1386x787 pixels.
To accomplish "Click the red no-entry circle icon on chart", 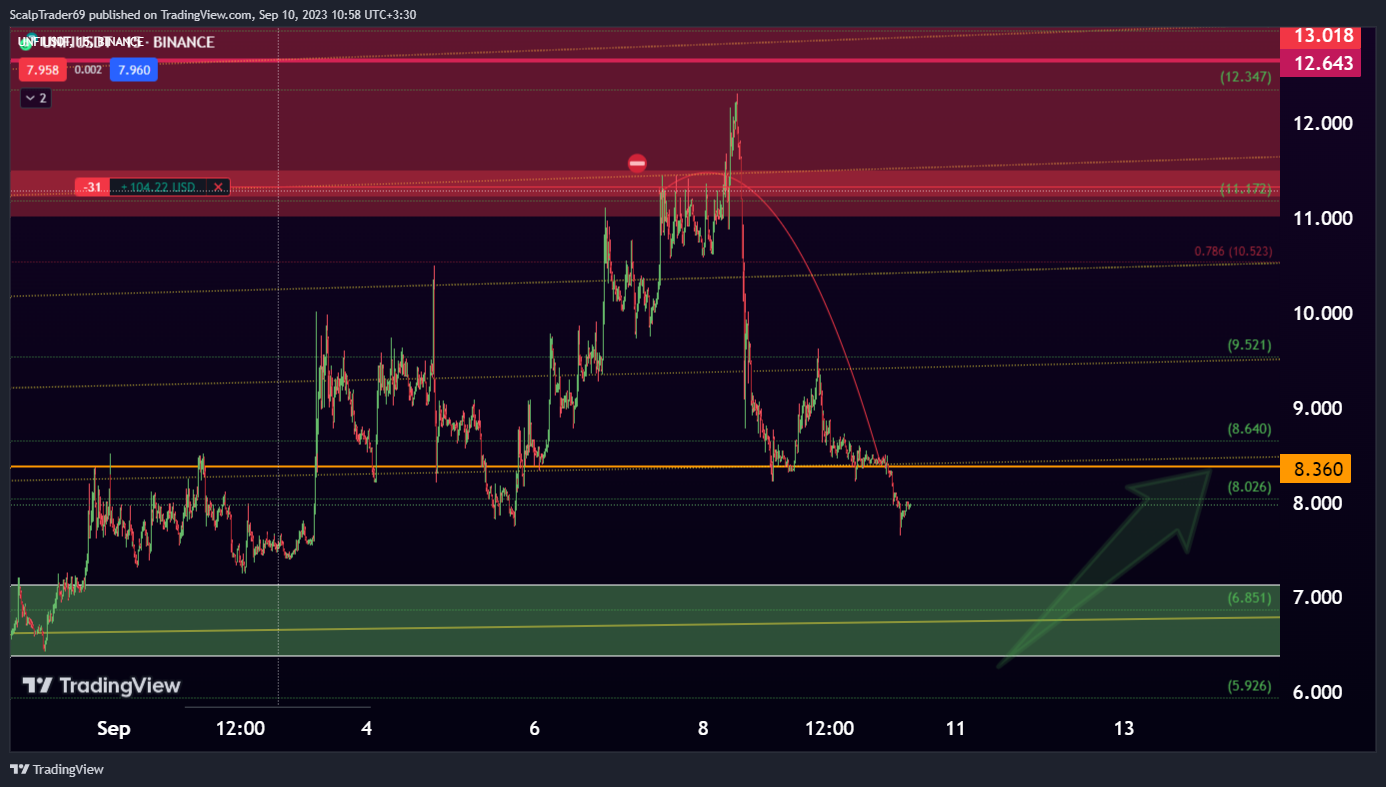I will click(x=637, y=163).
